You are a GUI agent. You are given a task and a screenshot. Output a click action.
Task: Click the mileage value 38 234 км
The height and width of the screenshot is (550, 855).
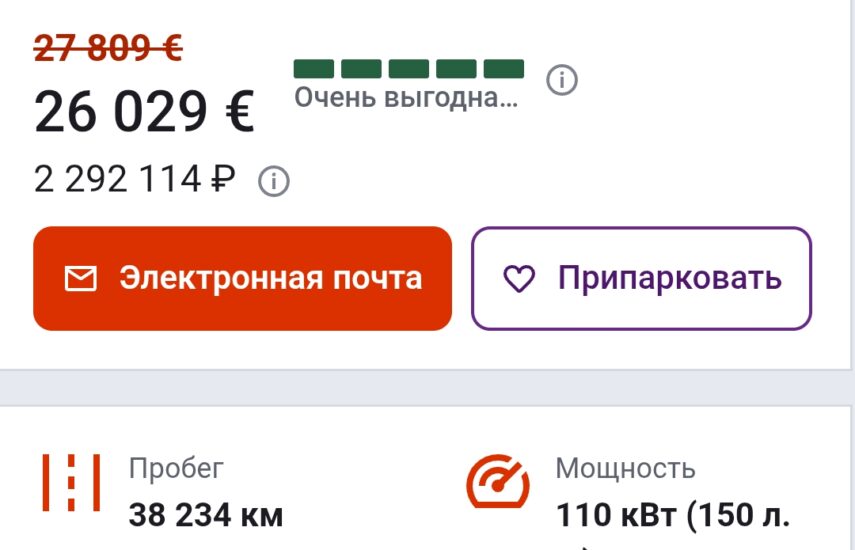click(x=206, y=515)
